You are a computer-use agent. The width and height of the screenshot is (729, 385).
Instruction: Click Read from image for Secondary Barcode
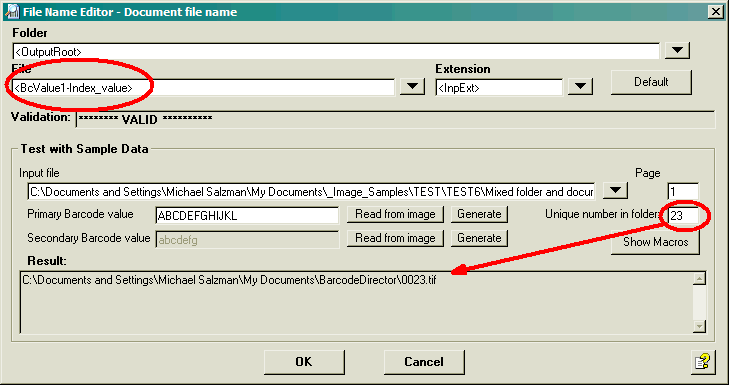point(395,238)
